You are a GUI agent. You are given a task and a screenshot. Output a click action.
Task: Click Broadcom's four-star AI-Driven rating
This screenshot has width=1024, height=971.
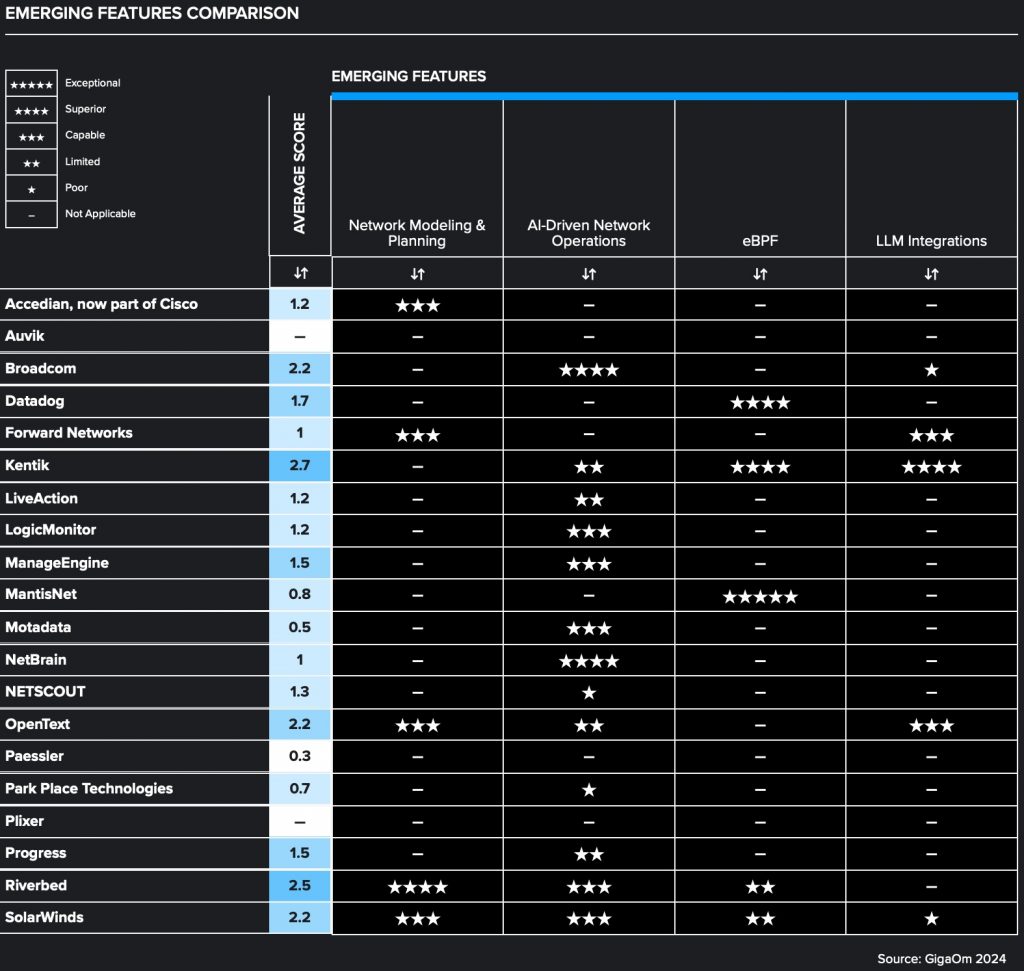[x=589, y=368]
